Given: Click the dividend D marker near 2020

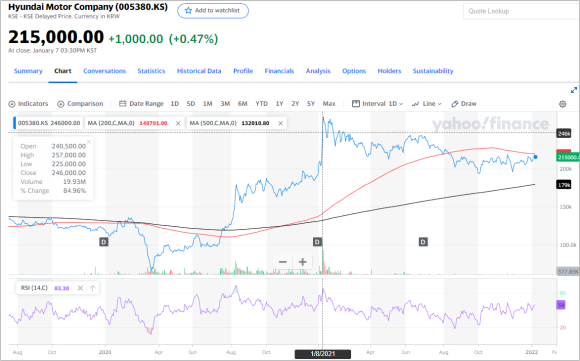Looking at the screenshot, I should (x=104, y=242).
